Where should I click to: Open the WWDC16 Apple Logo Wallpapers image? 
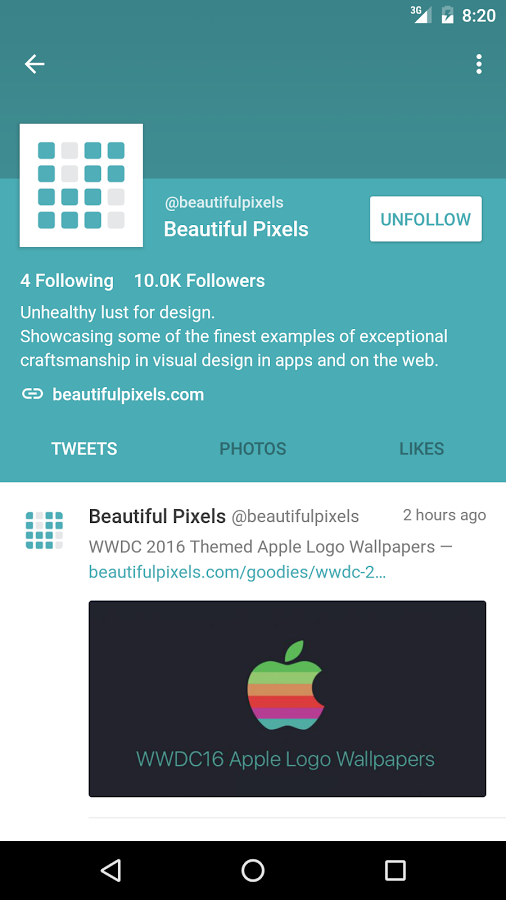pos(287,699)
